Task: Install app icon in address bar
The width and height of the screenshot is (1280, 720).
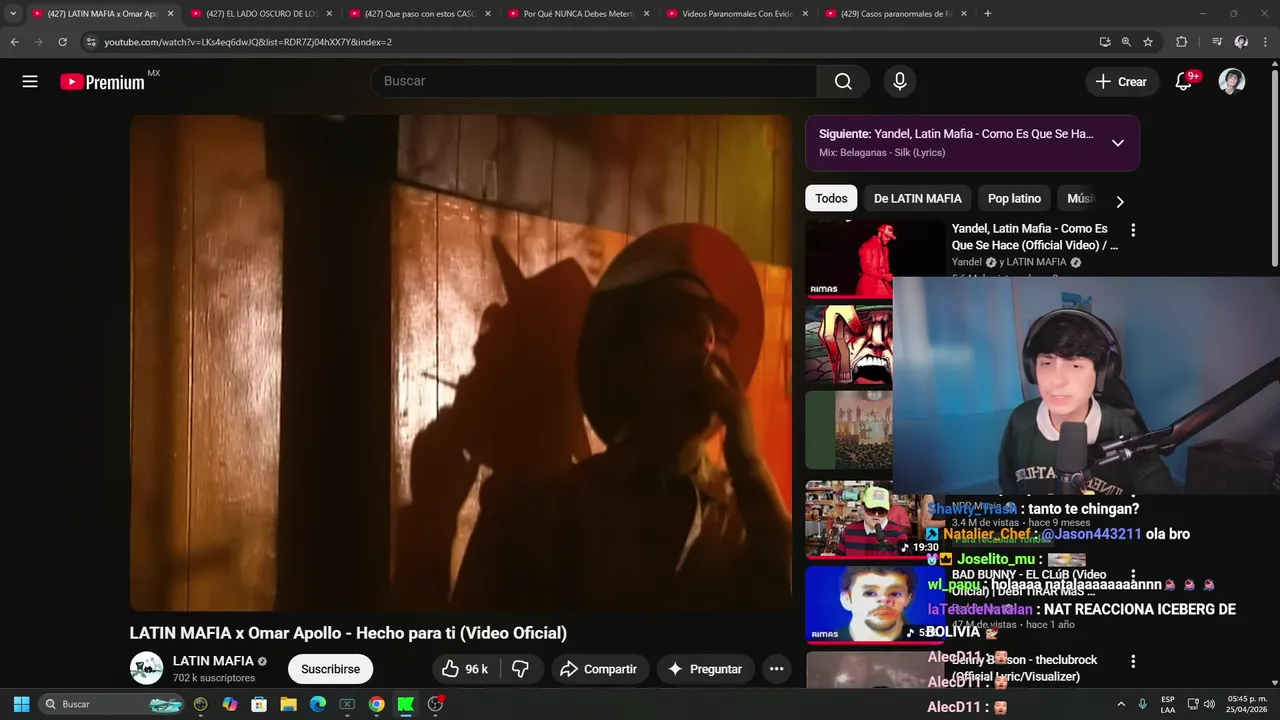Action: pos(1104,42)
